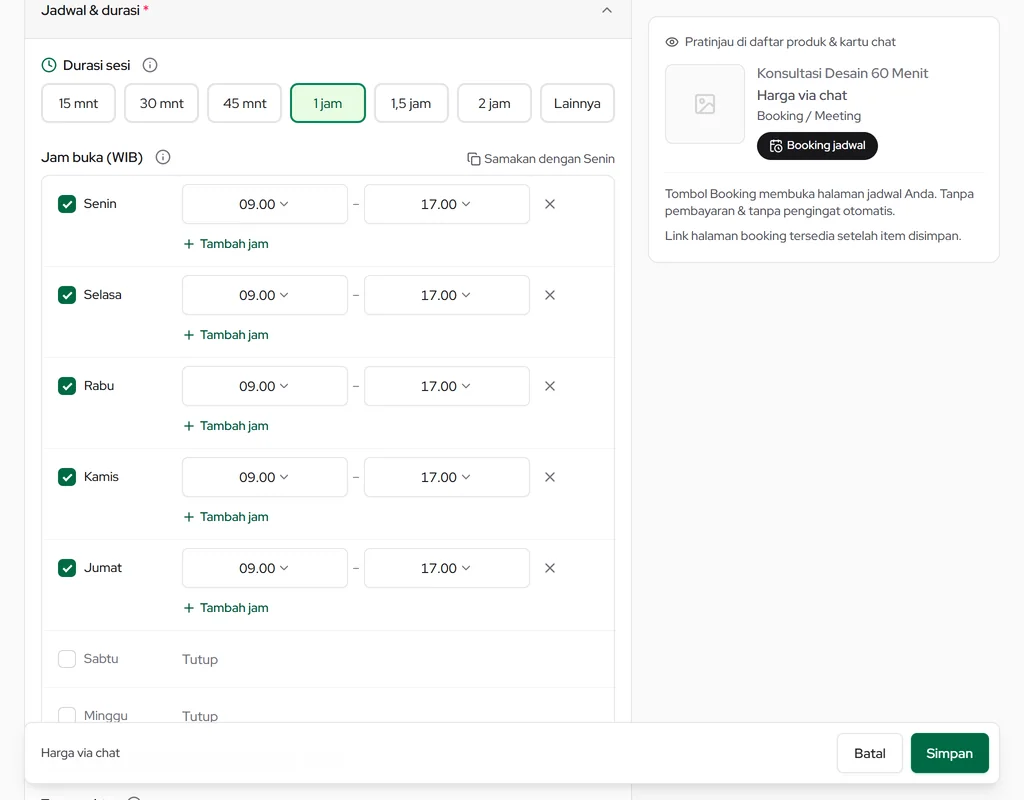Open the Jumat end time 17.00 dropdown
1024x800 pixels.
(447, 568)
